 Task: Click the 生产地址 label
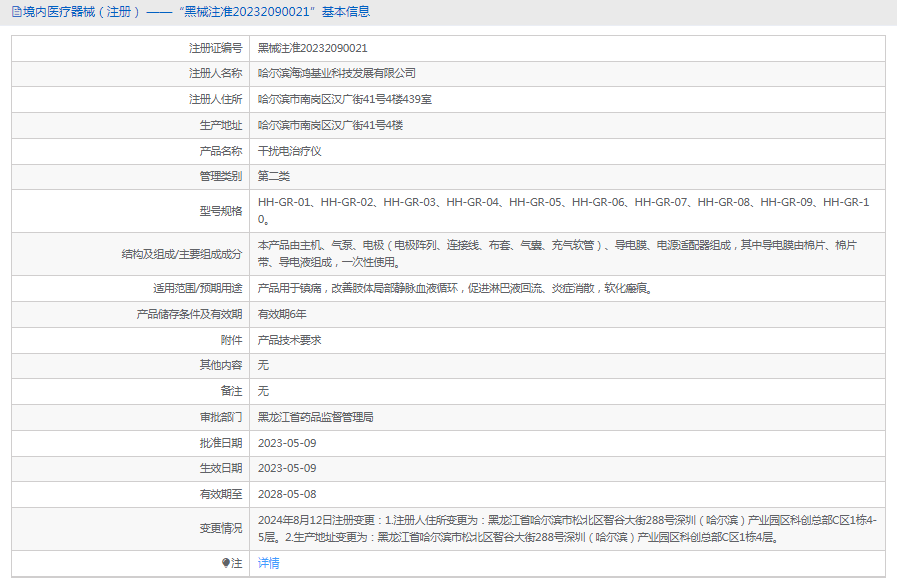coord(221,125)
